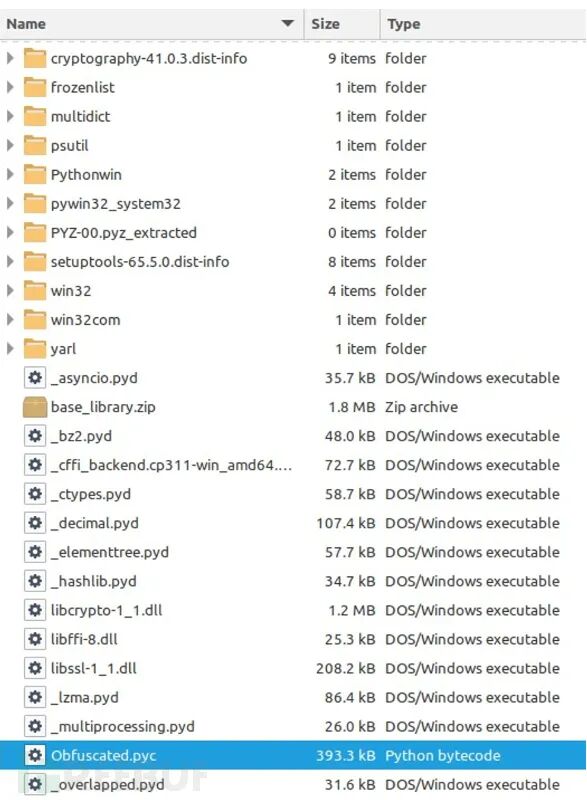
Task: Select the _multiprocessing.pyd file row
Action: [x=293, y=726]
